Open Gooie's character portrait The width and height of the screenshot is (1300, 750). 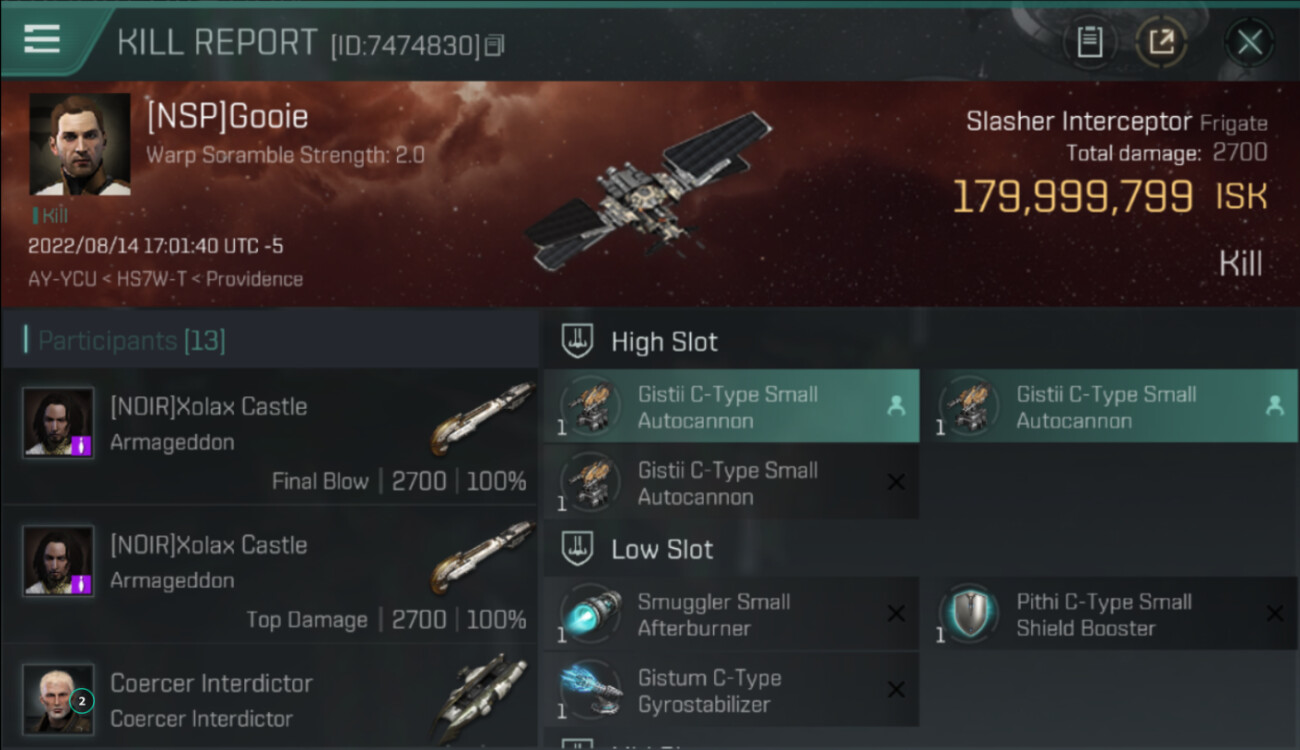click(x=80, y=144)
